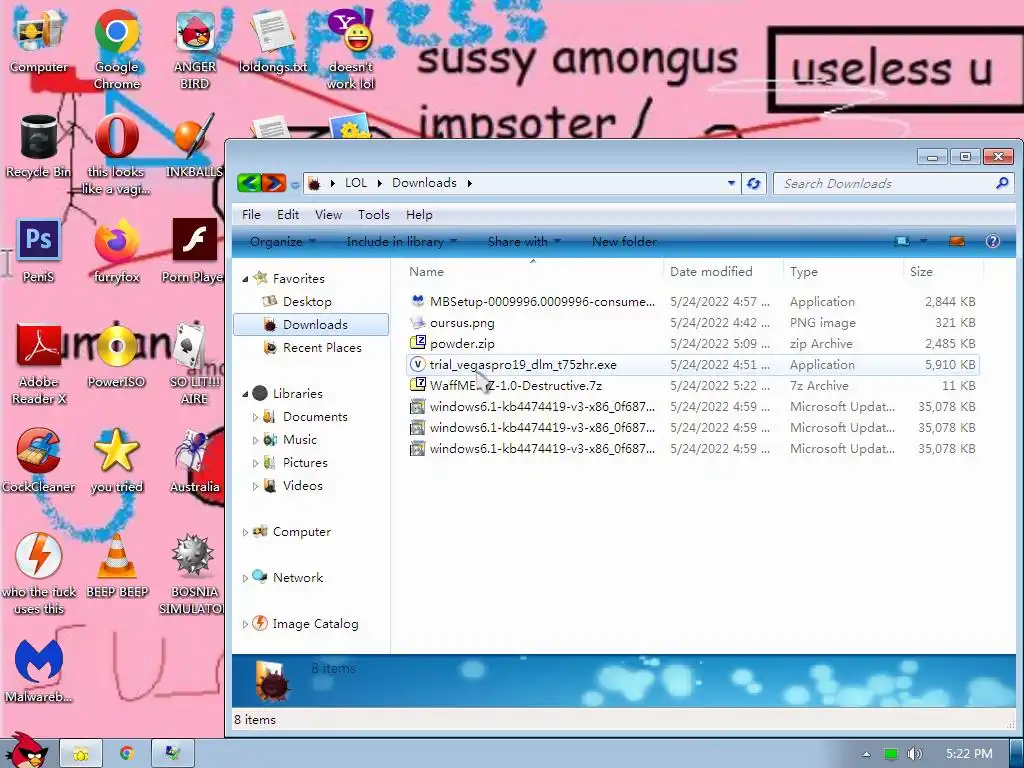The height and width of the screenshot is (768, 1024).
Task: Select the CCleaner desktop icon
Action: point(39,460)
